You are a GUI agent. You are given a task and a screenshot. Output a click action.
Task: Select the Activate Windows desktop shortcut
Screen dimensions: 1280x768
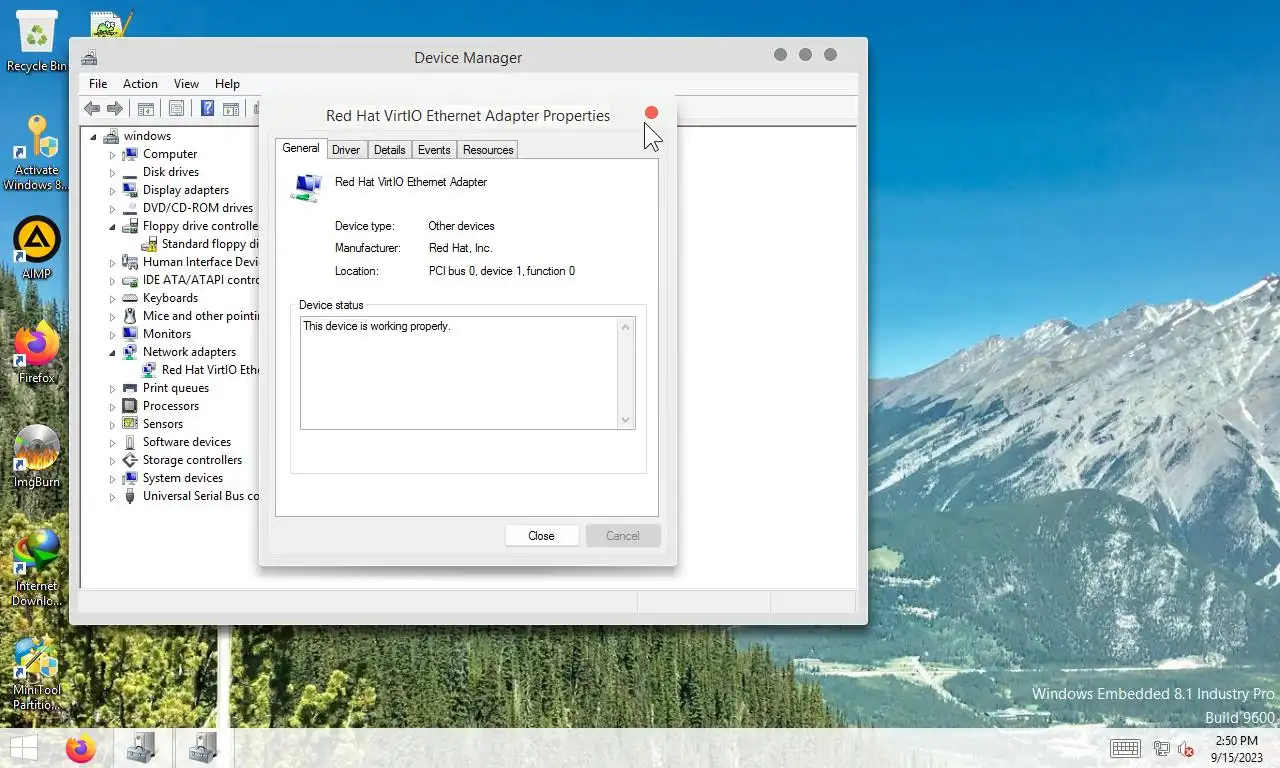coord(37,152)
